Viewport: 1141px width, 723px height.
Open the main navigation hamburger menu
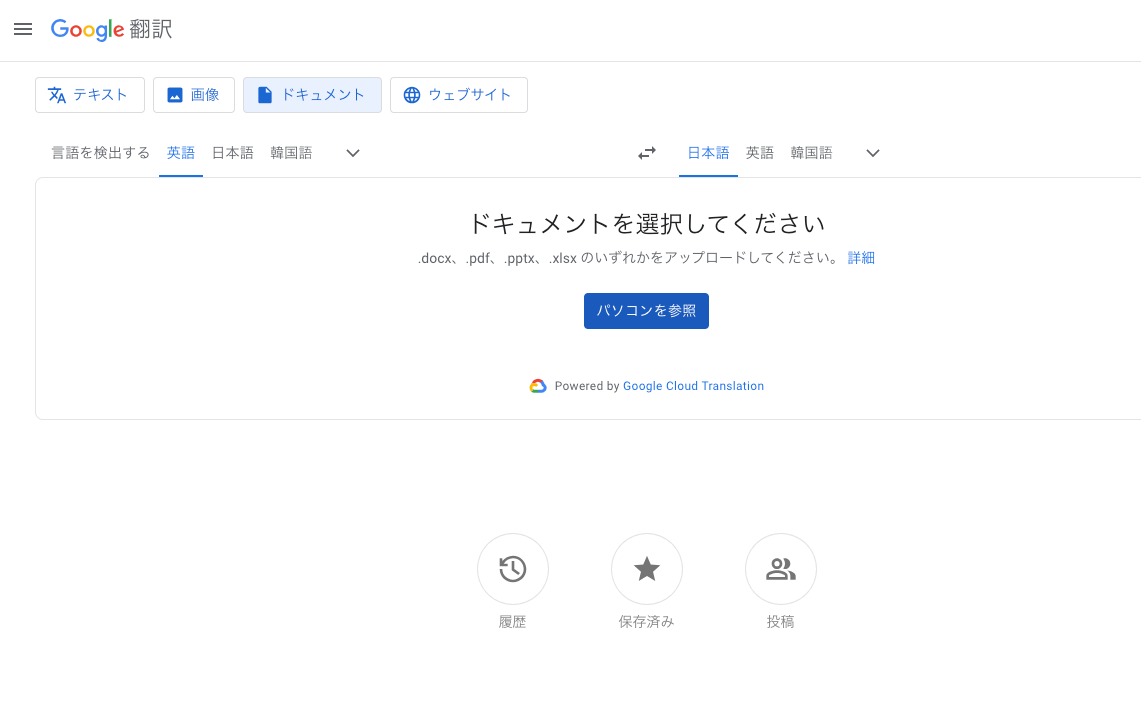coord(23,29)
